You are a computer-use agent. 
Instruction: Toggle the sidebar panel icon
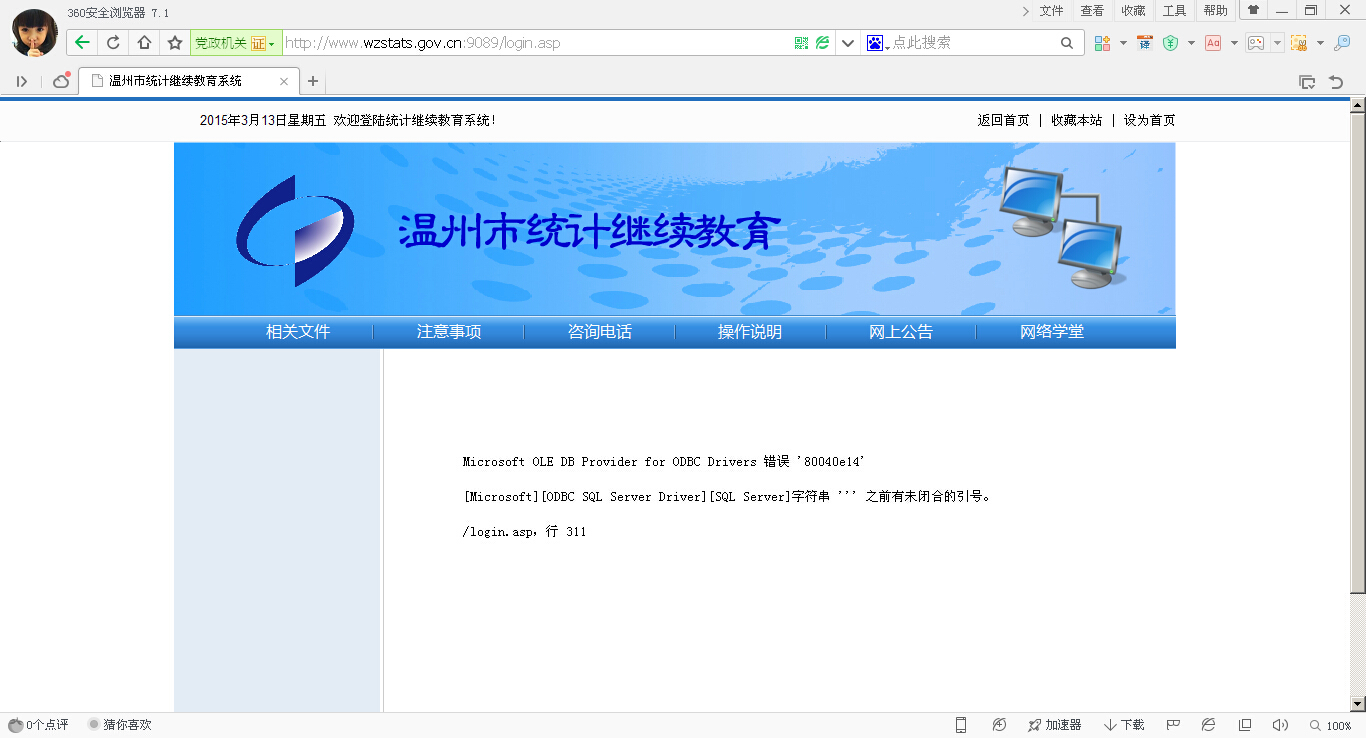tap(22, 81)
